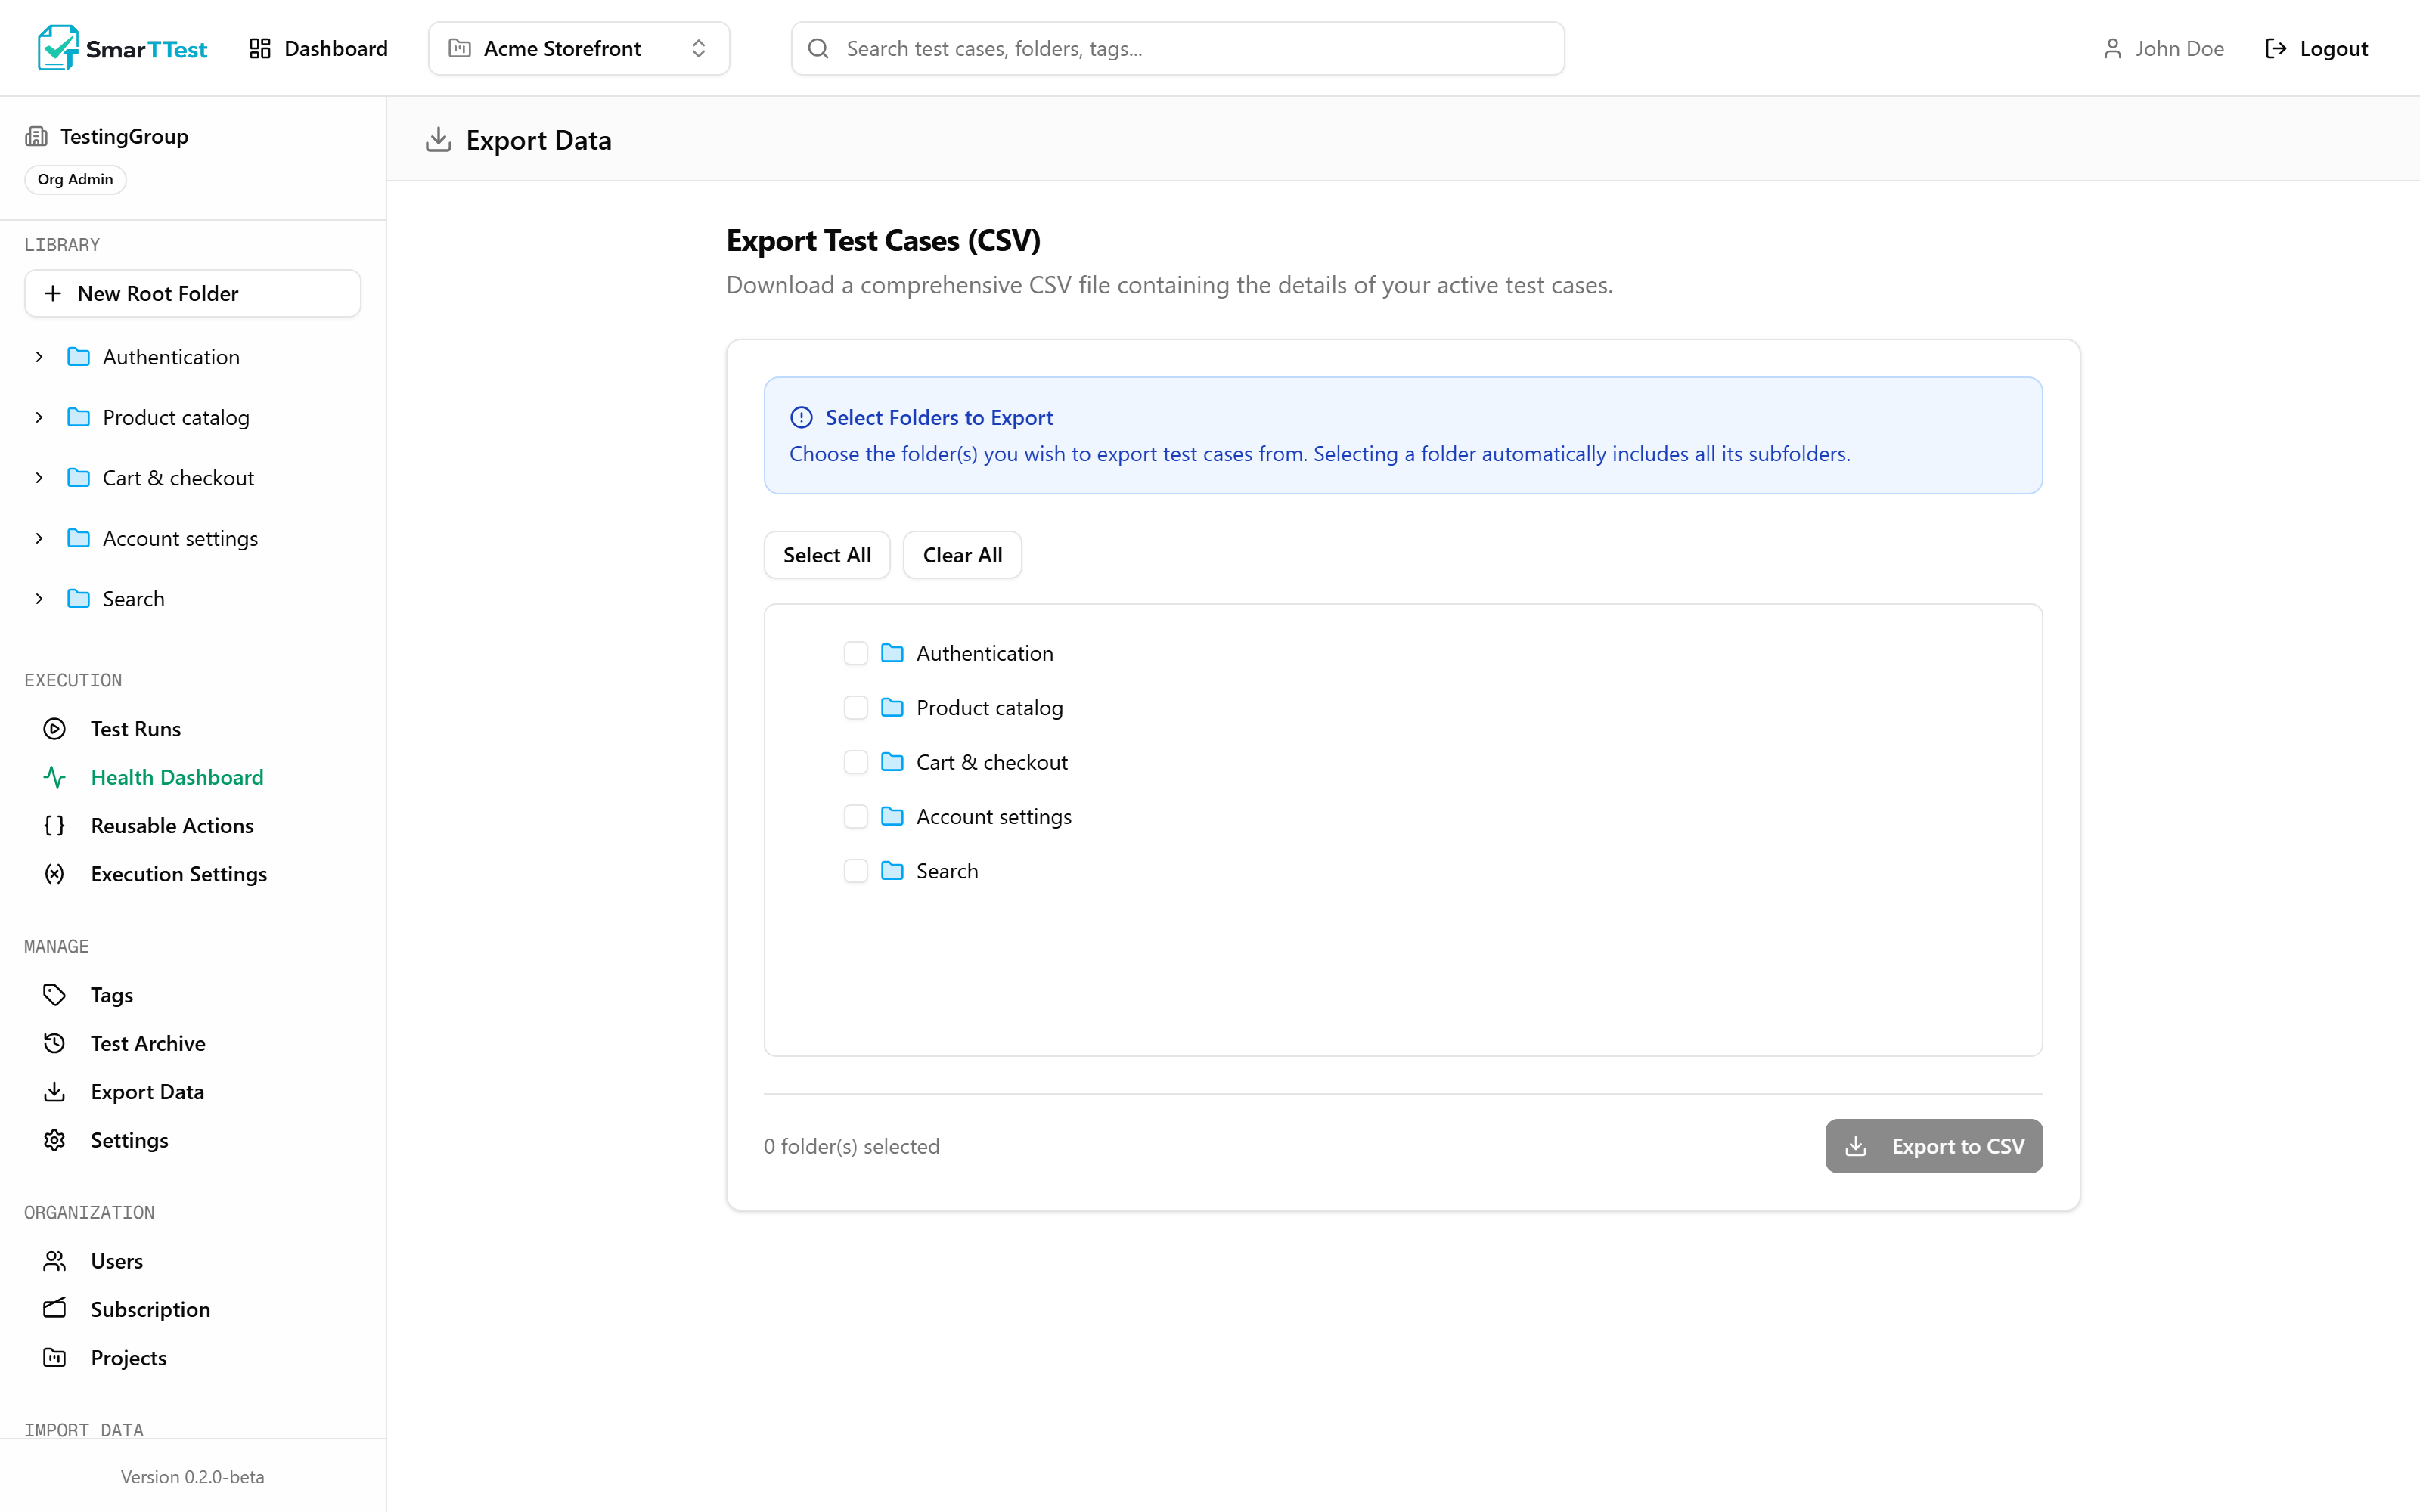The image size is (2420, 1512).
Task: Expand the Cart & checkout folder in sidebar
Action: pos(39,478)
